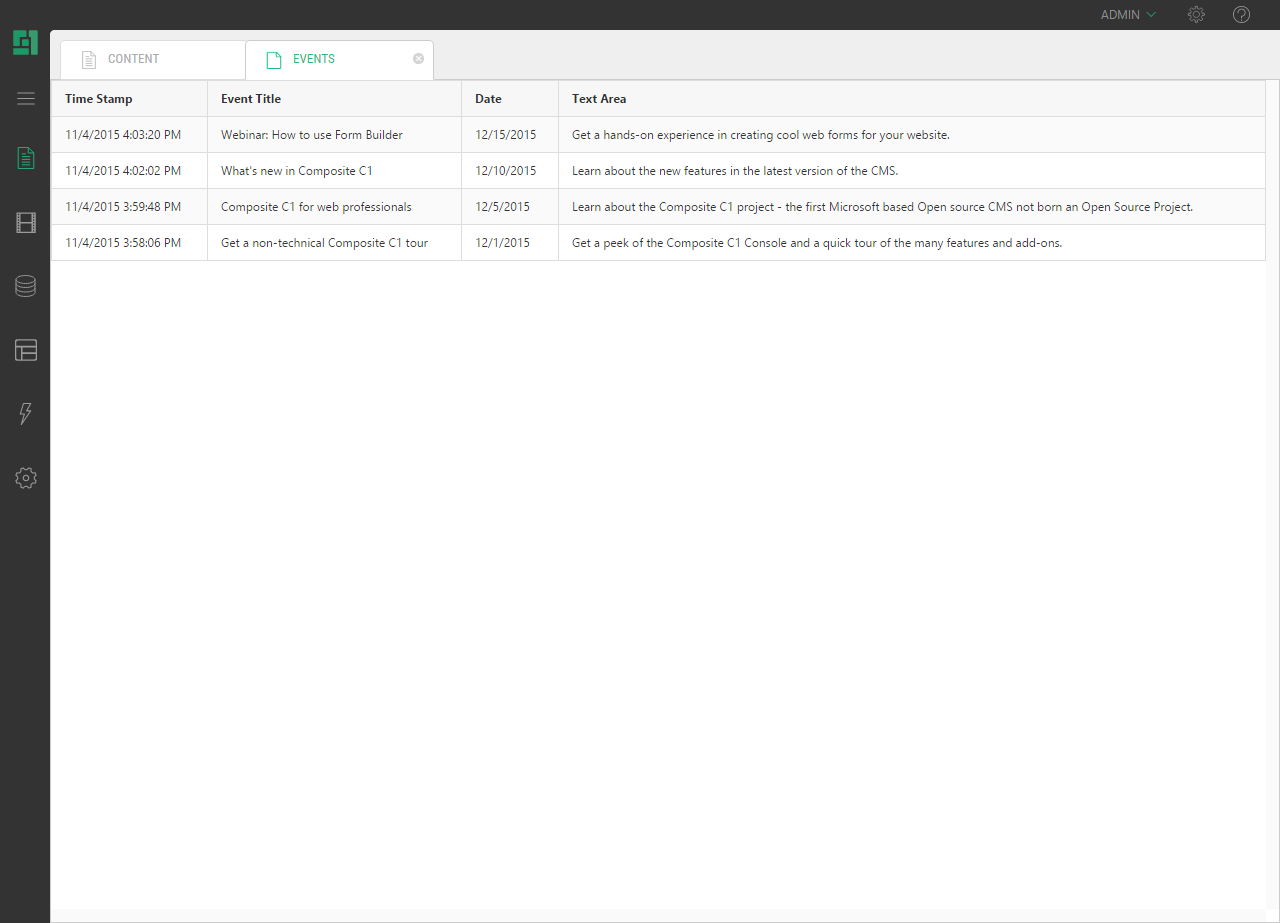Open the Data perspective database icon

coord(26,286)
